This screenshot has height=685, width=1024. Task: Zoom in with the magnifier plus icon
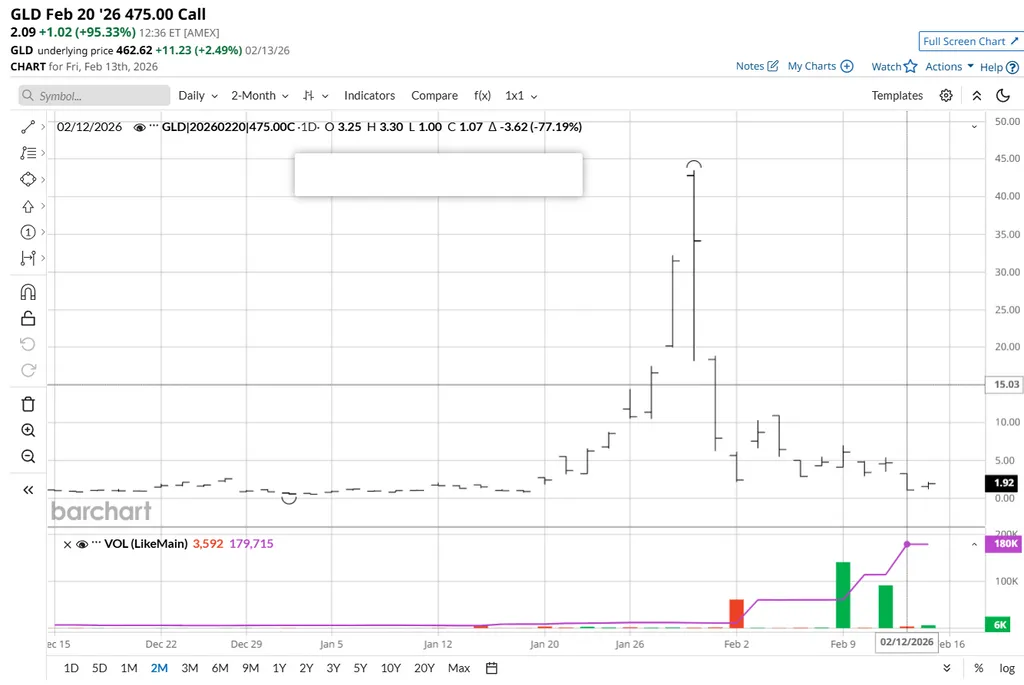[28, 431]
